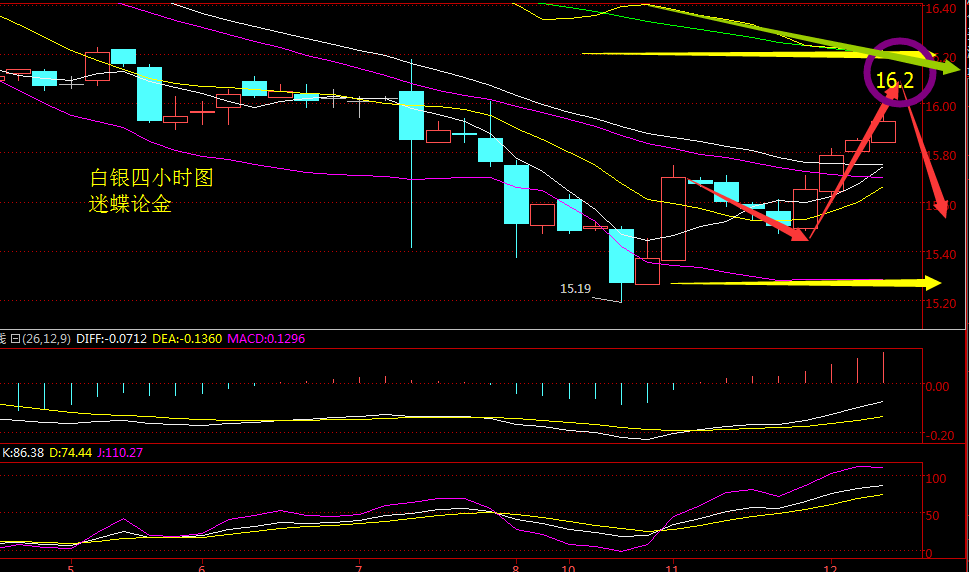The image size is (969, 572).
Task: Click the 15.80 price axis label
Action: pos(942,156)
